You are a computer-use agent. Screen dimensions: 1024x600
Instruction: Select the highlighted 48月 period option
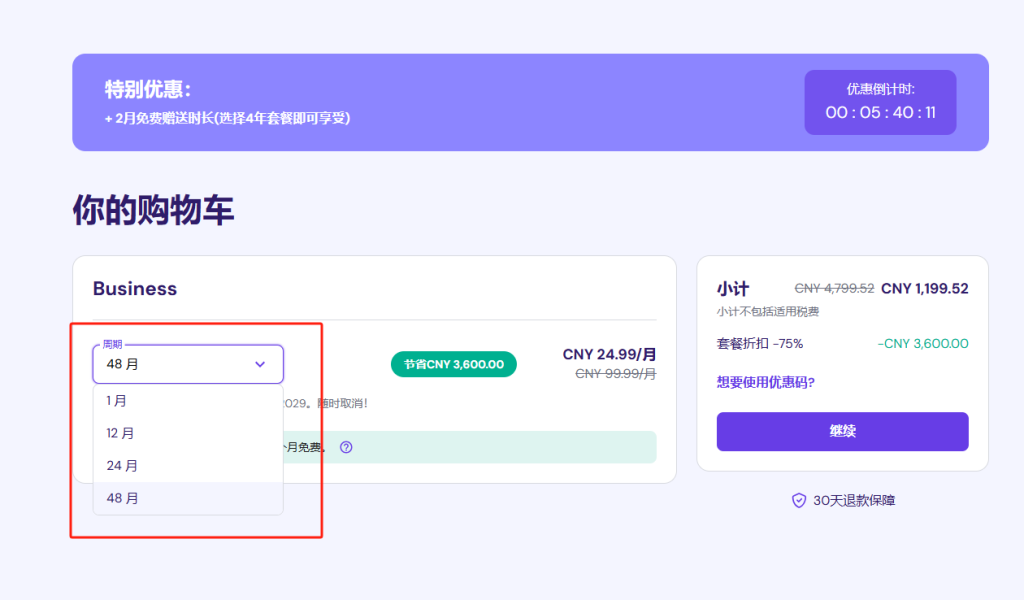[122, 497]
